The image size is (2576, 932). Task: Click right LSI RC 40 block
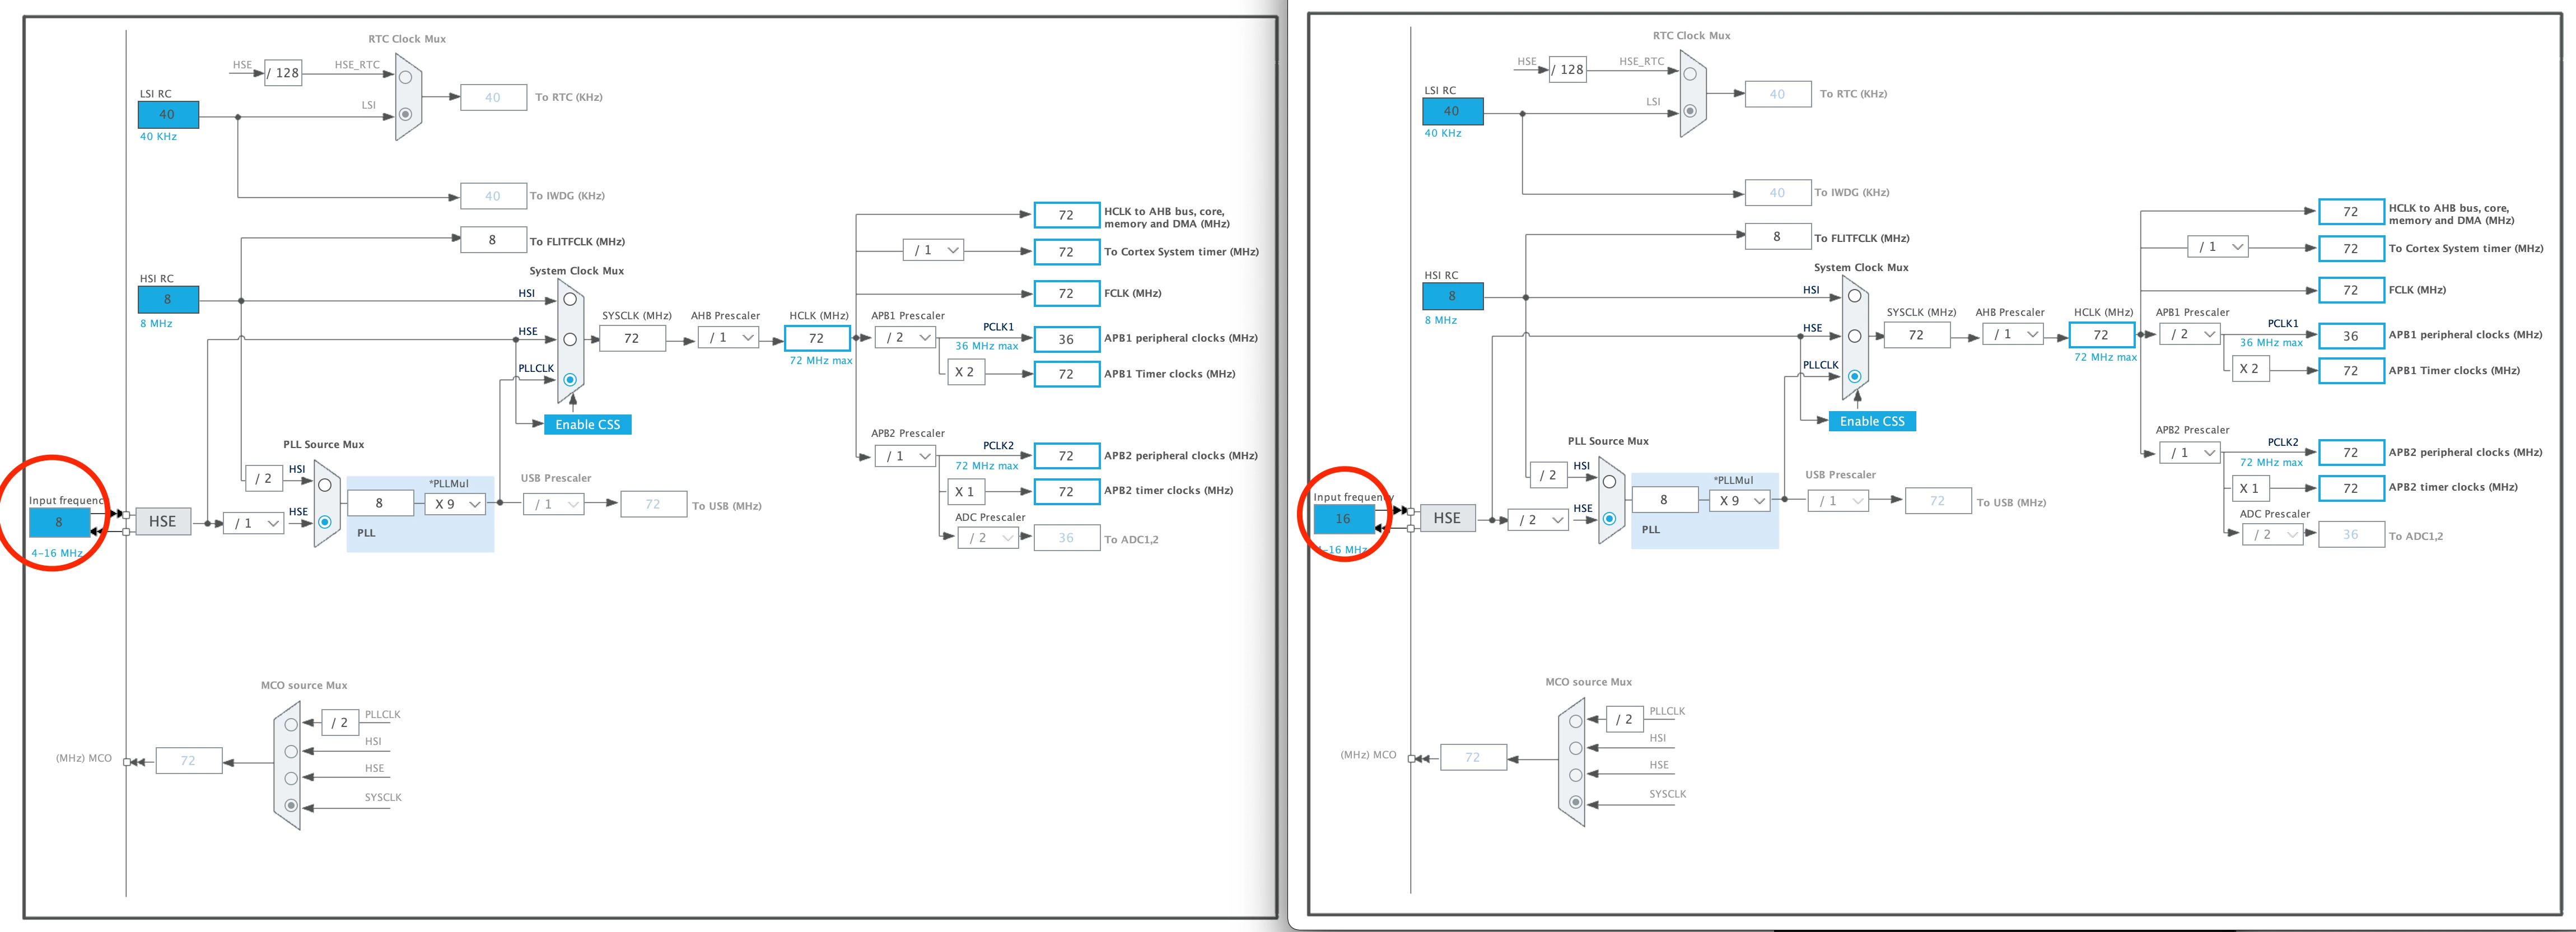[x=1453, y=111]
